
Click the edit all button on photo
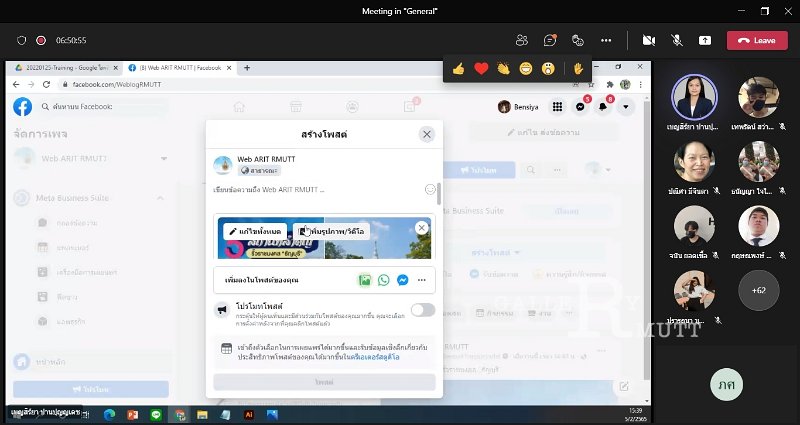pyautogui.click(x=254, y=231)
